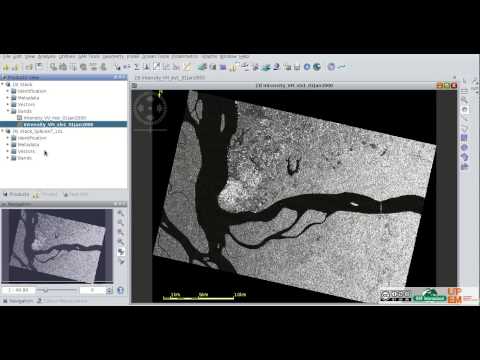The height and width of the screenshot is (360, 480).
Task: Select the magnifier tool in right toolbar
Action: click(x=465, y=100)
